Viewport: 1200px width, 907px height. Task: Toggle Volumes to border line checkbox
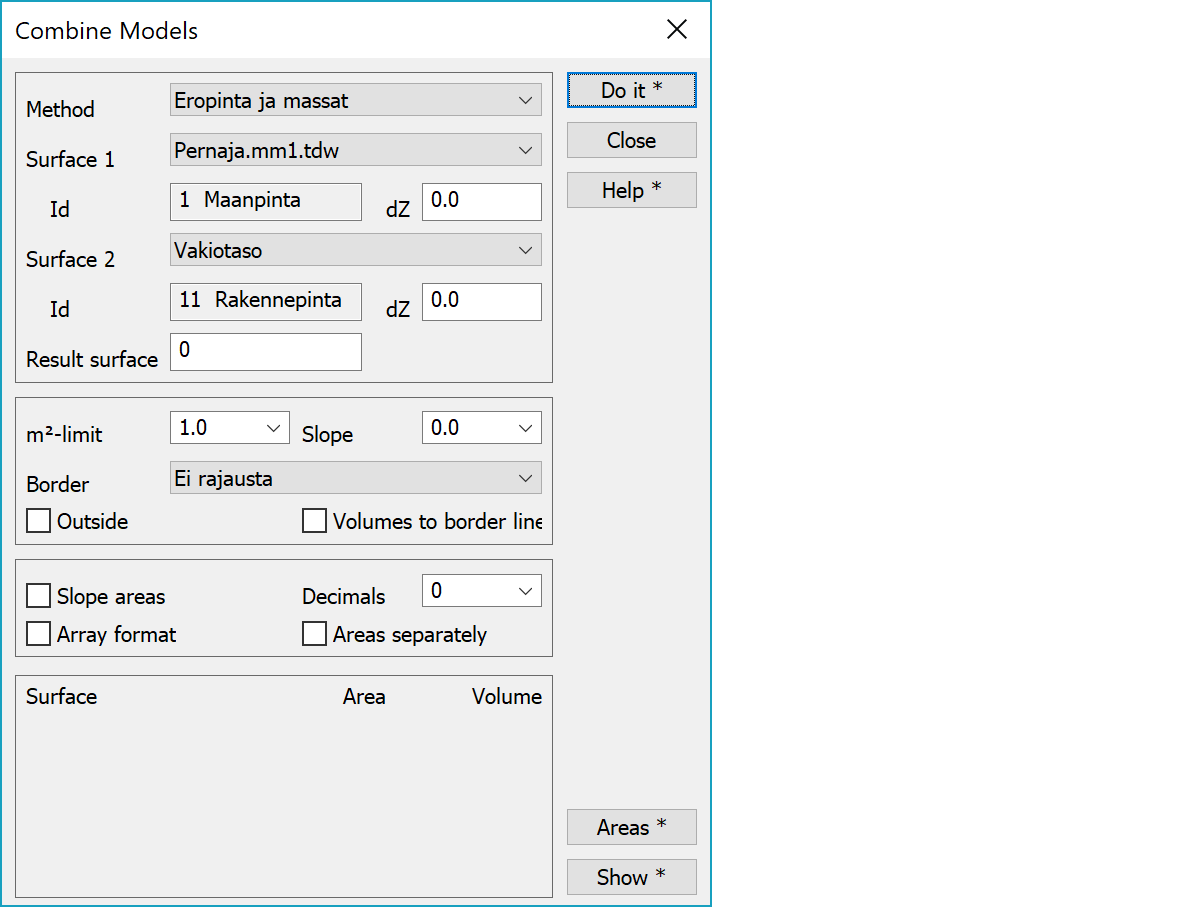315,521
